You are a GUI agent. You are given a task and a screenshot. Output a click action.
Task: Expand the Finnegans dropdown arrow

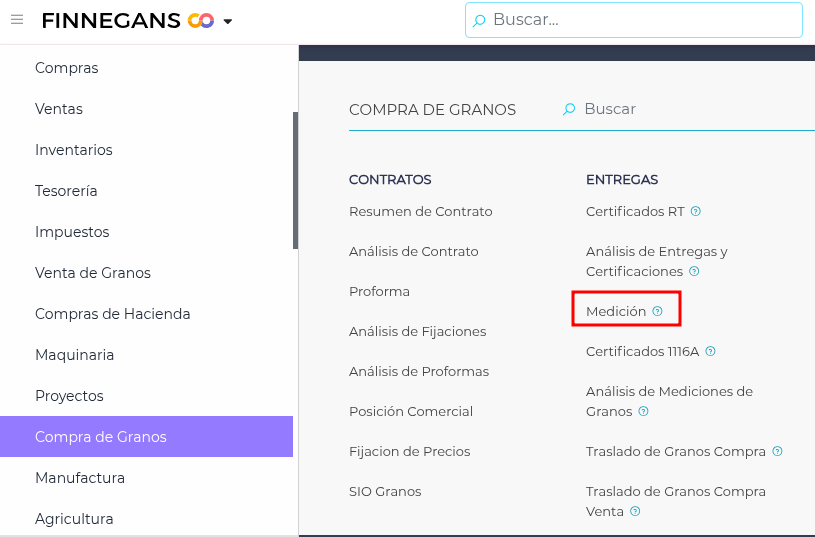click(x=228, y=21)
